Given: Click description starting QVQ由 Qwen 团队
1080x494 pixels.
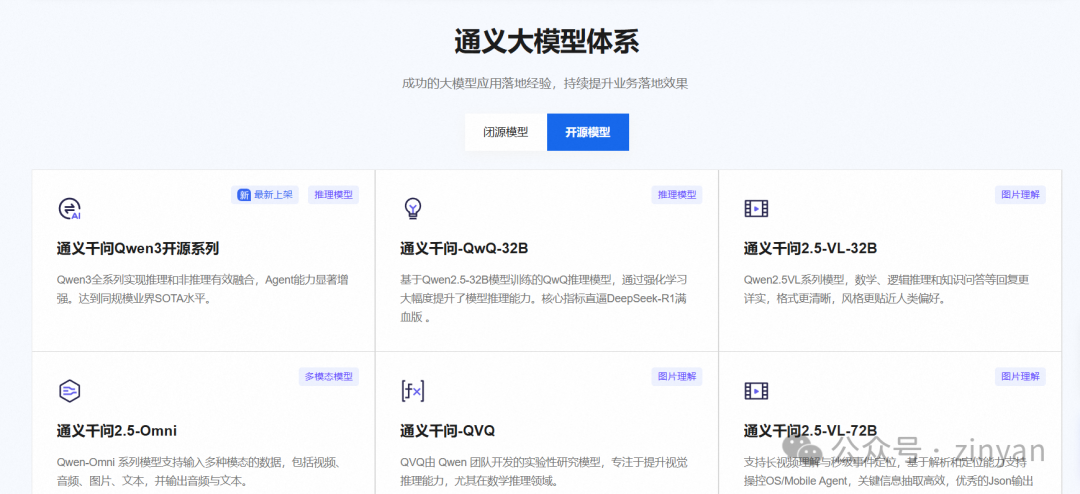Looking at the screenshot, I should coord(543,471).
